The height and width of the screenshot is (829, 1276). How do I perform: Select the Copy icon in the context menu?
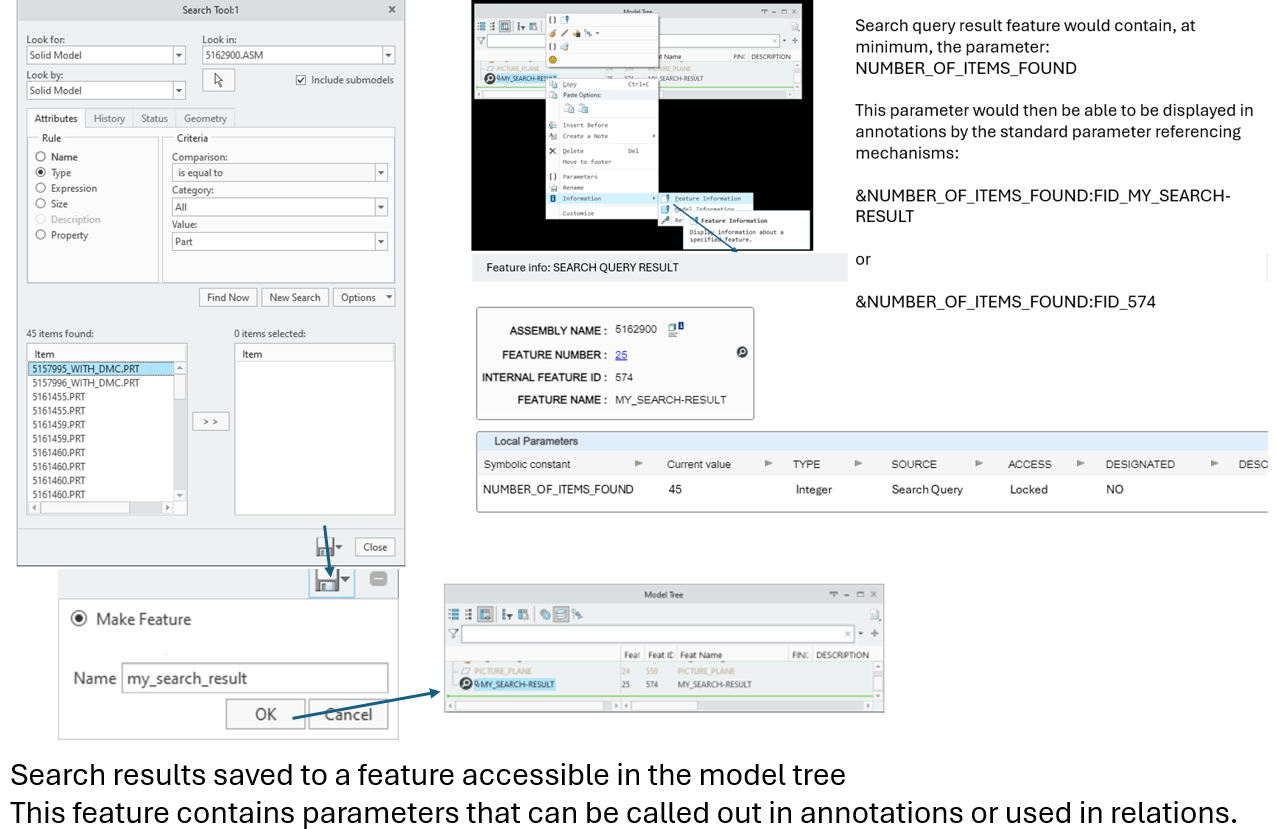[x=552, y=84]
